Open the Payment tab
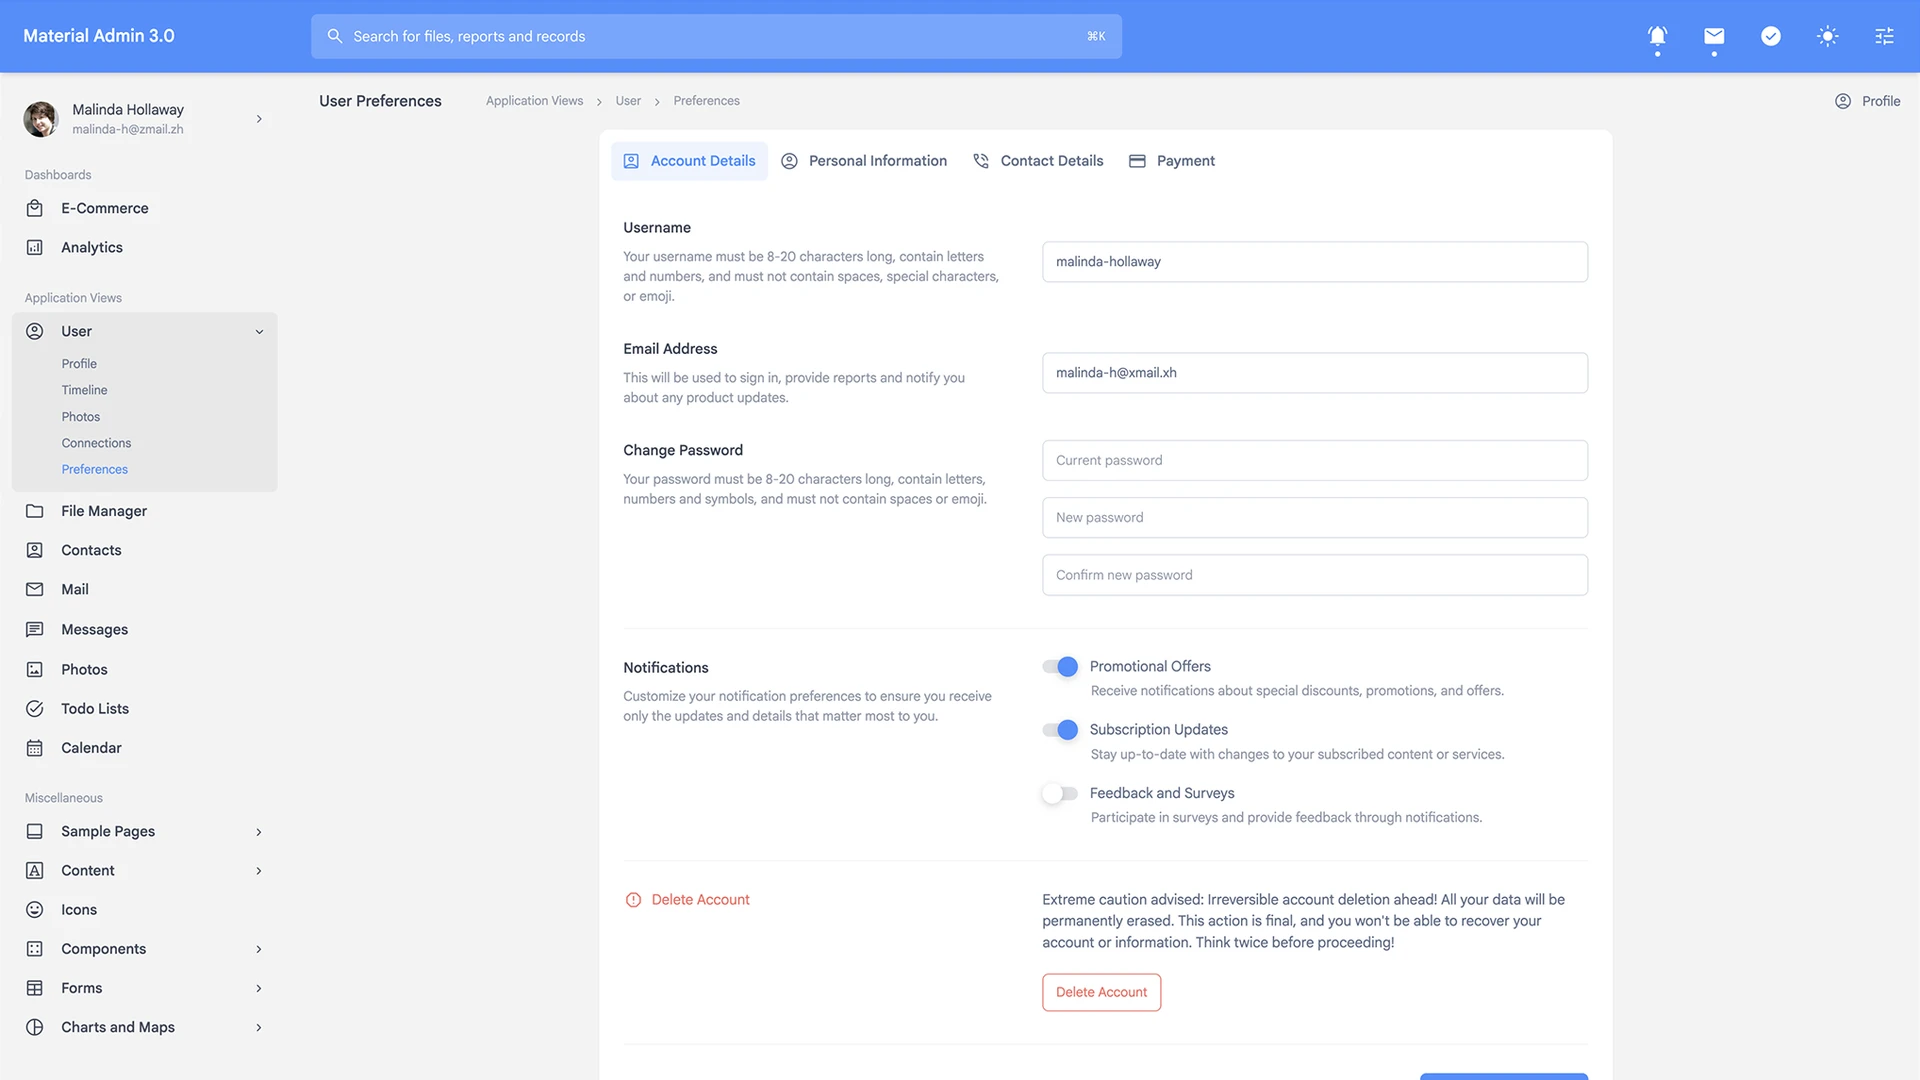The width and height of the screenshot is (1920, 1080). coord(1172,161)
